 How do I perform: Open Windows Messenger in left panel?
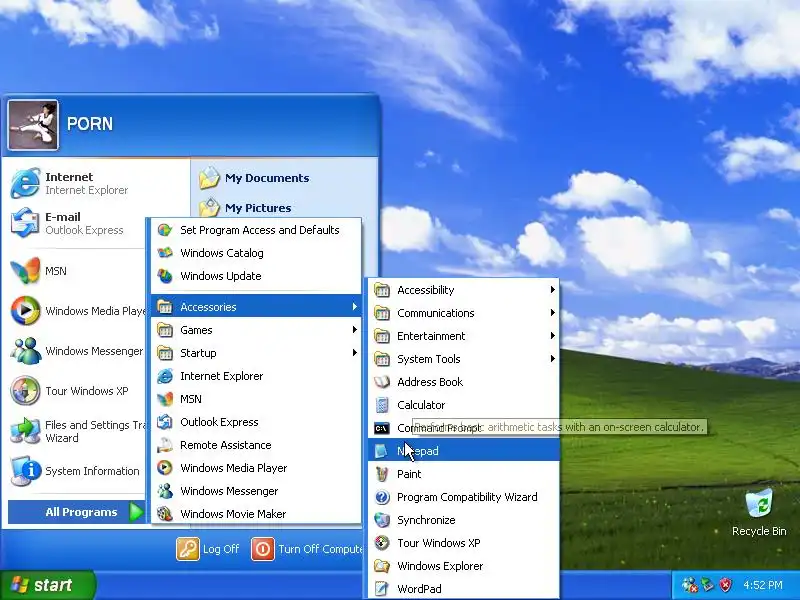pyautogui.click(x=77, y=351)
